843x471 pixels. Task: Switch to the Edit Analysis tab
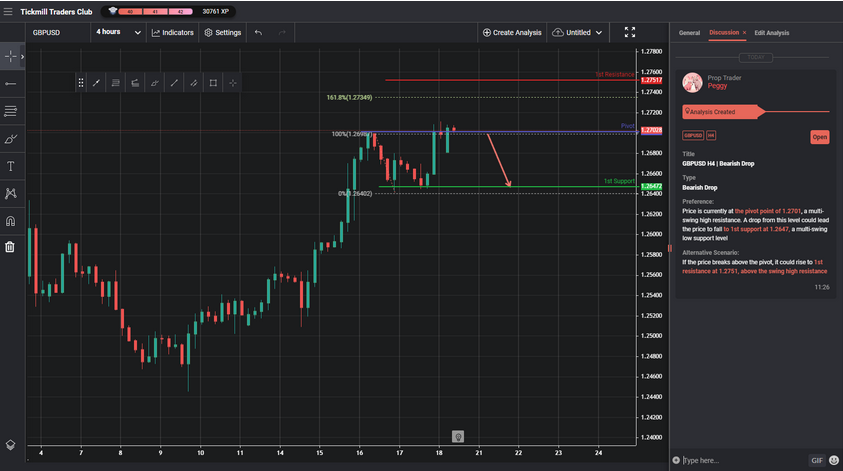(771, 33)
